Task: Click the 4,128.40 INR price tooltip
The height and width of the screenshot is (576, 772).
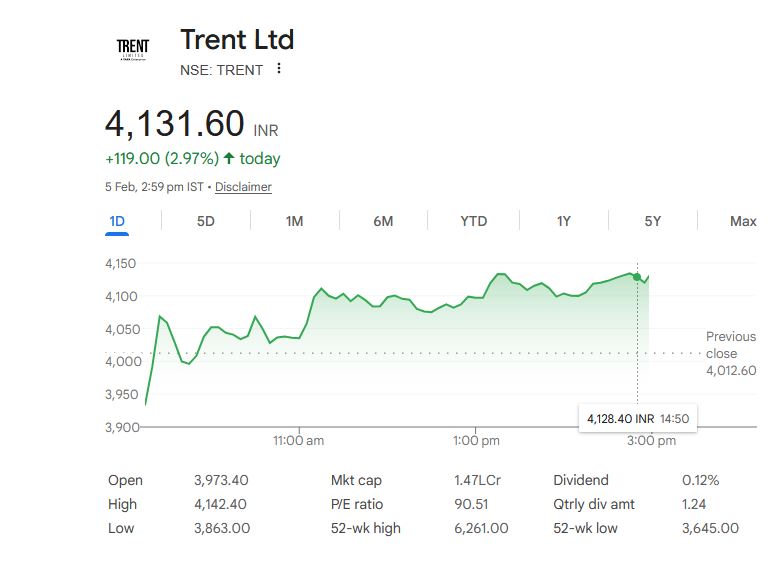Action: tap(636, 417)
